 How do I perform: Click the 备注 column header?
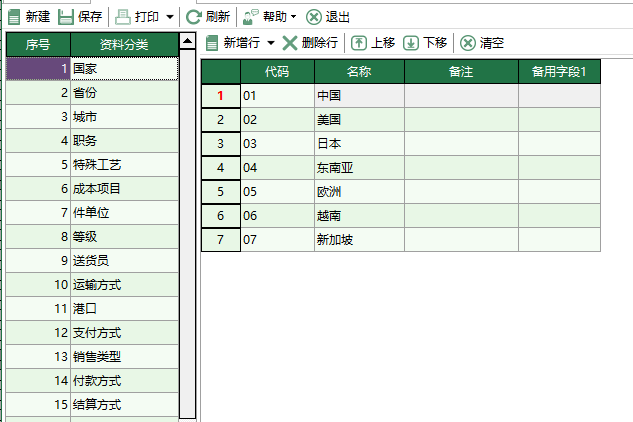click(x=461, y=72)
